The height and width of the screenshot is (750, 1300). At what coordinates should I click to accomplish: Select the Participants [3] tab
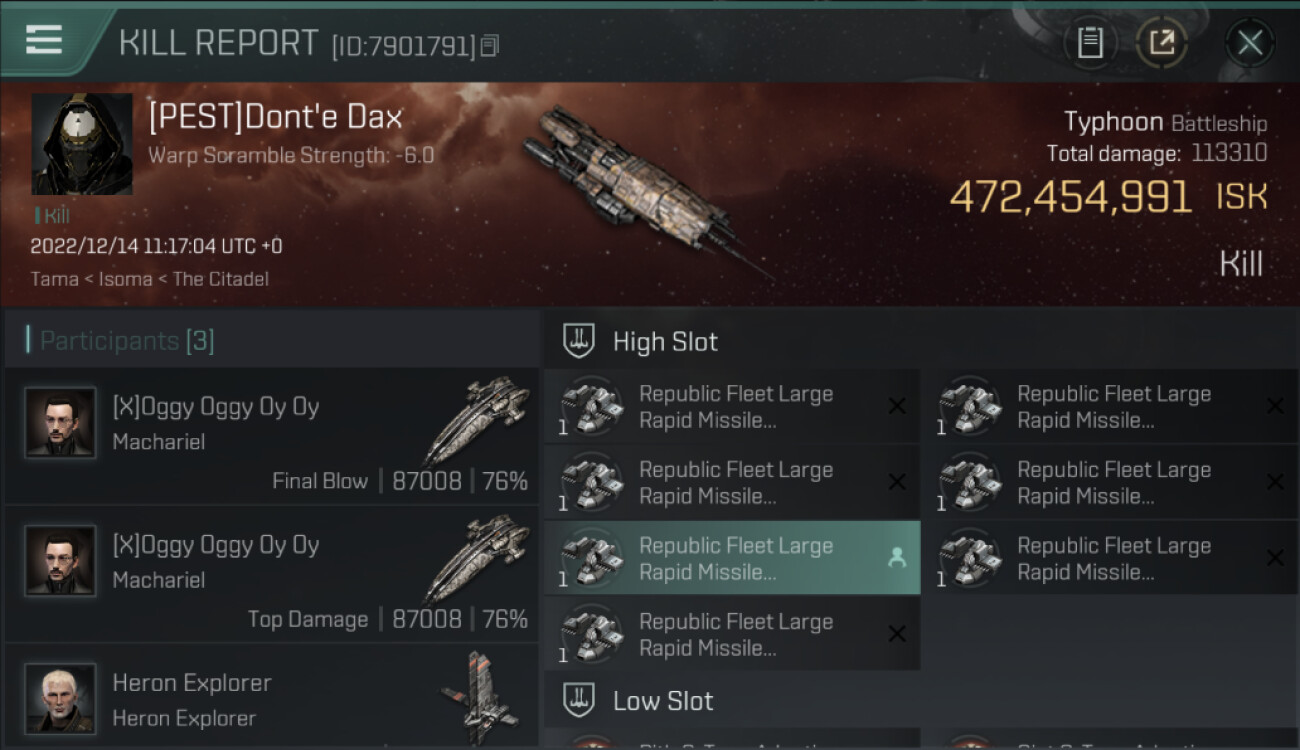pyautogui.click(x=127, y=341)
